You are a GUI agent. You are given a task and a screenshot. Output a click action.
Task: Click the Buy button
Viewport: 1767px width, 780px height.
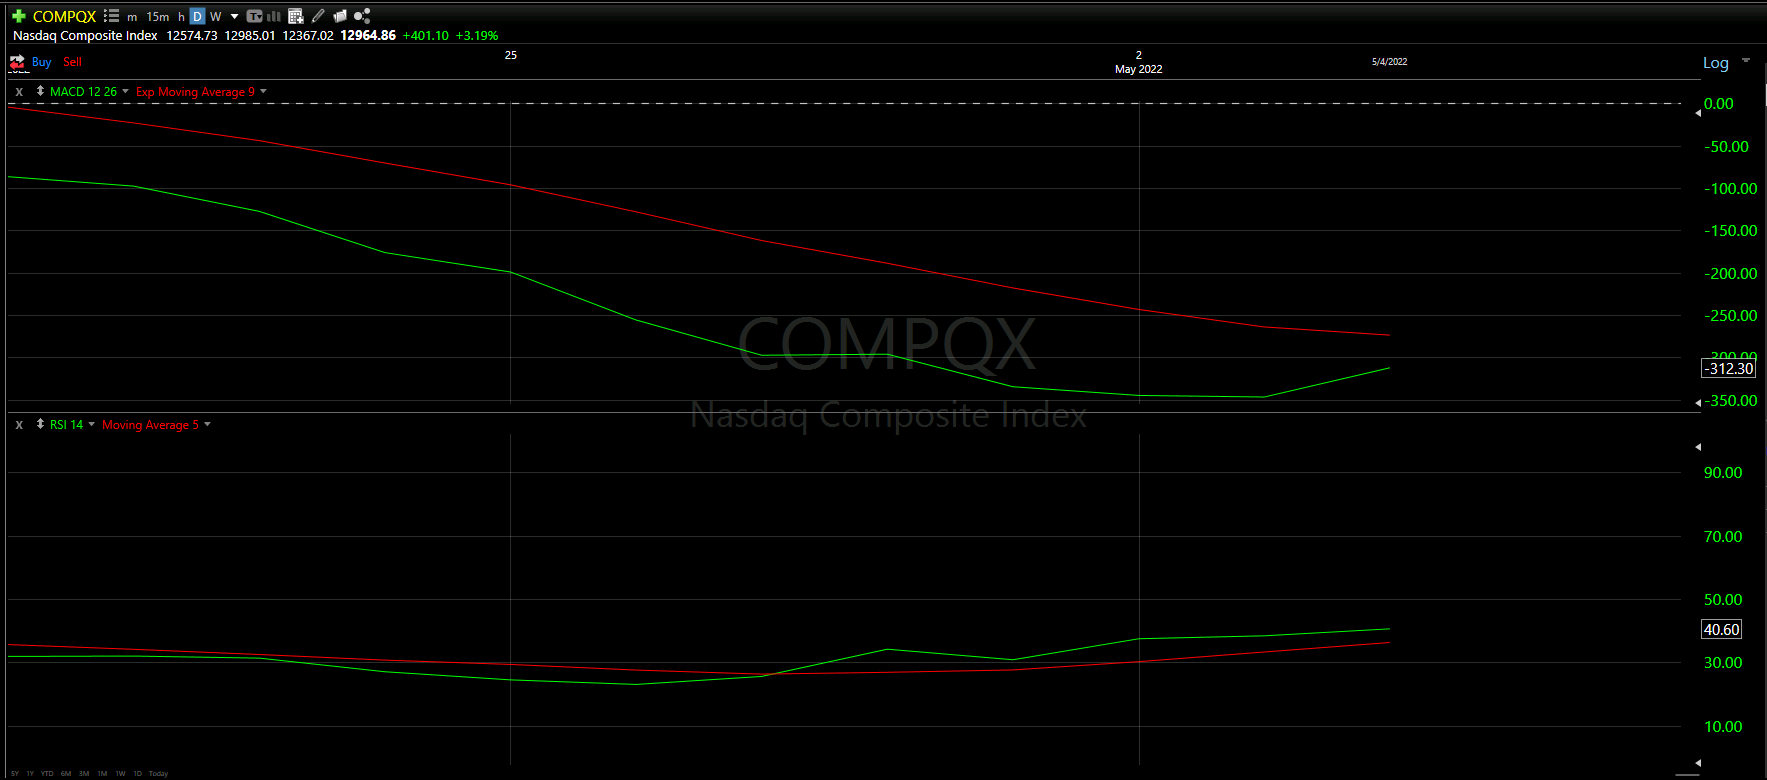[x=41, y=62]
